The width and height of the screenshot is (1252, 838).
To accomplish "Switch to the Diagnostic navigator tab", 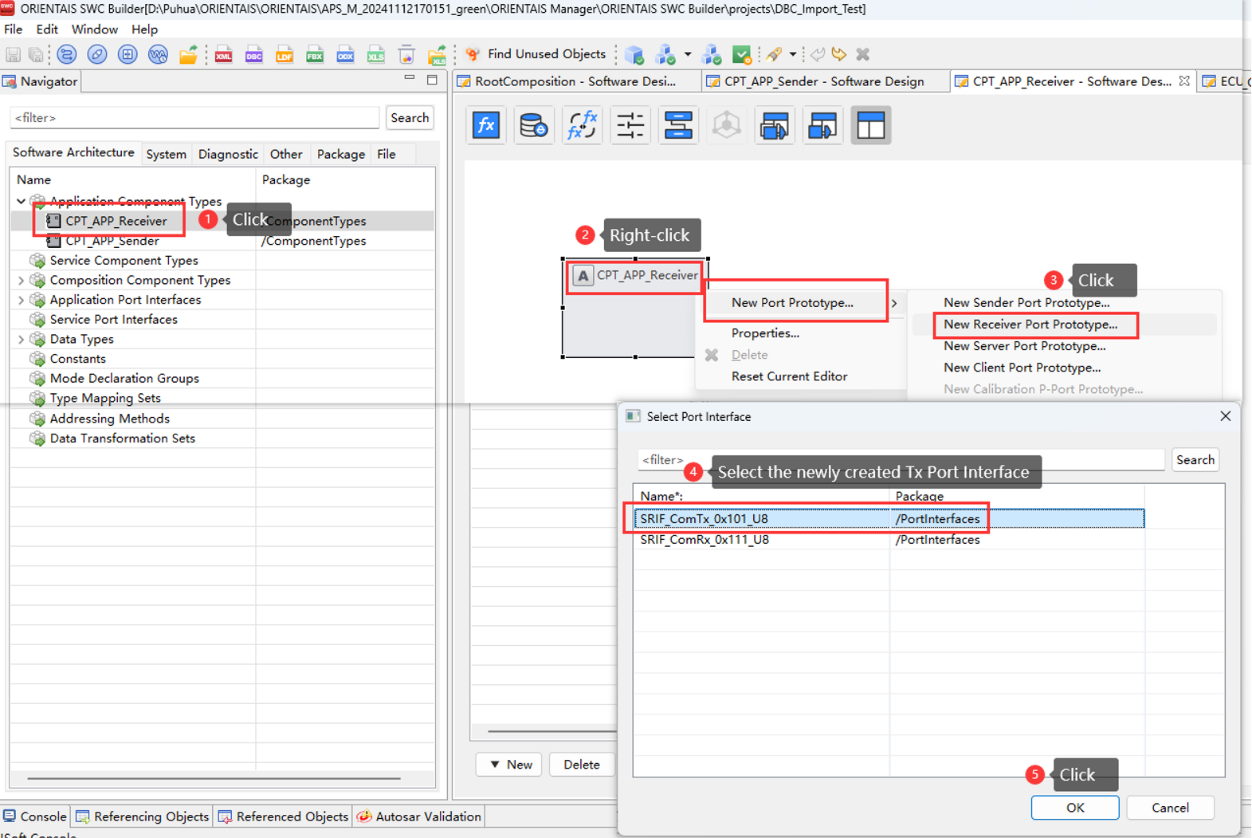I will pyautogui.click(x=228, y=154).
